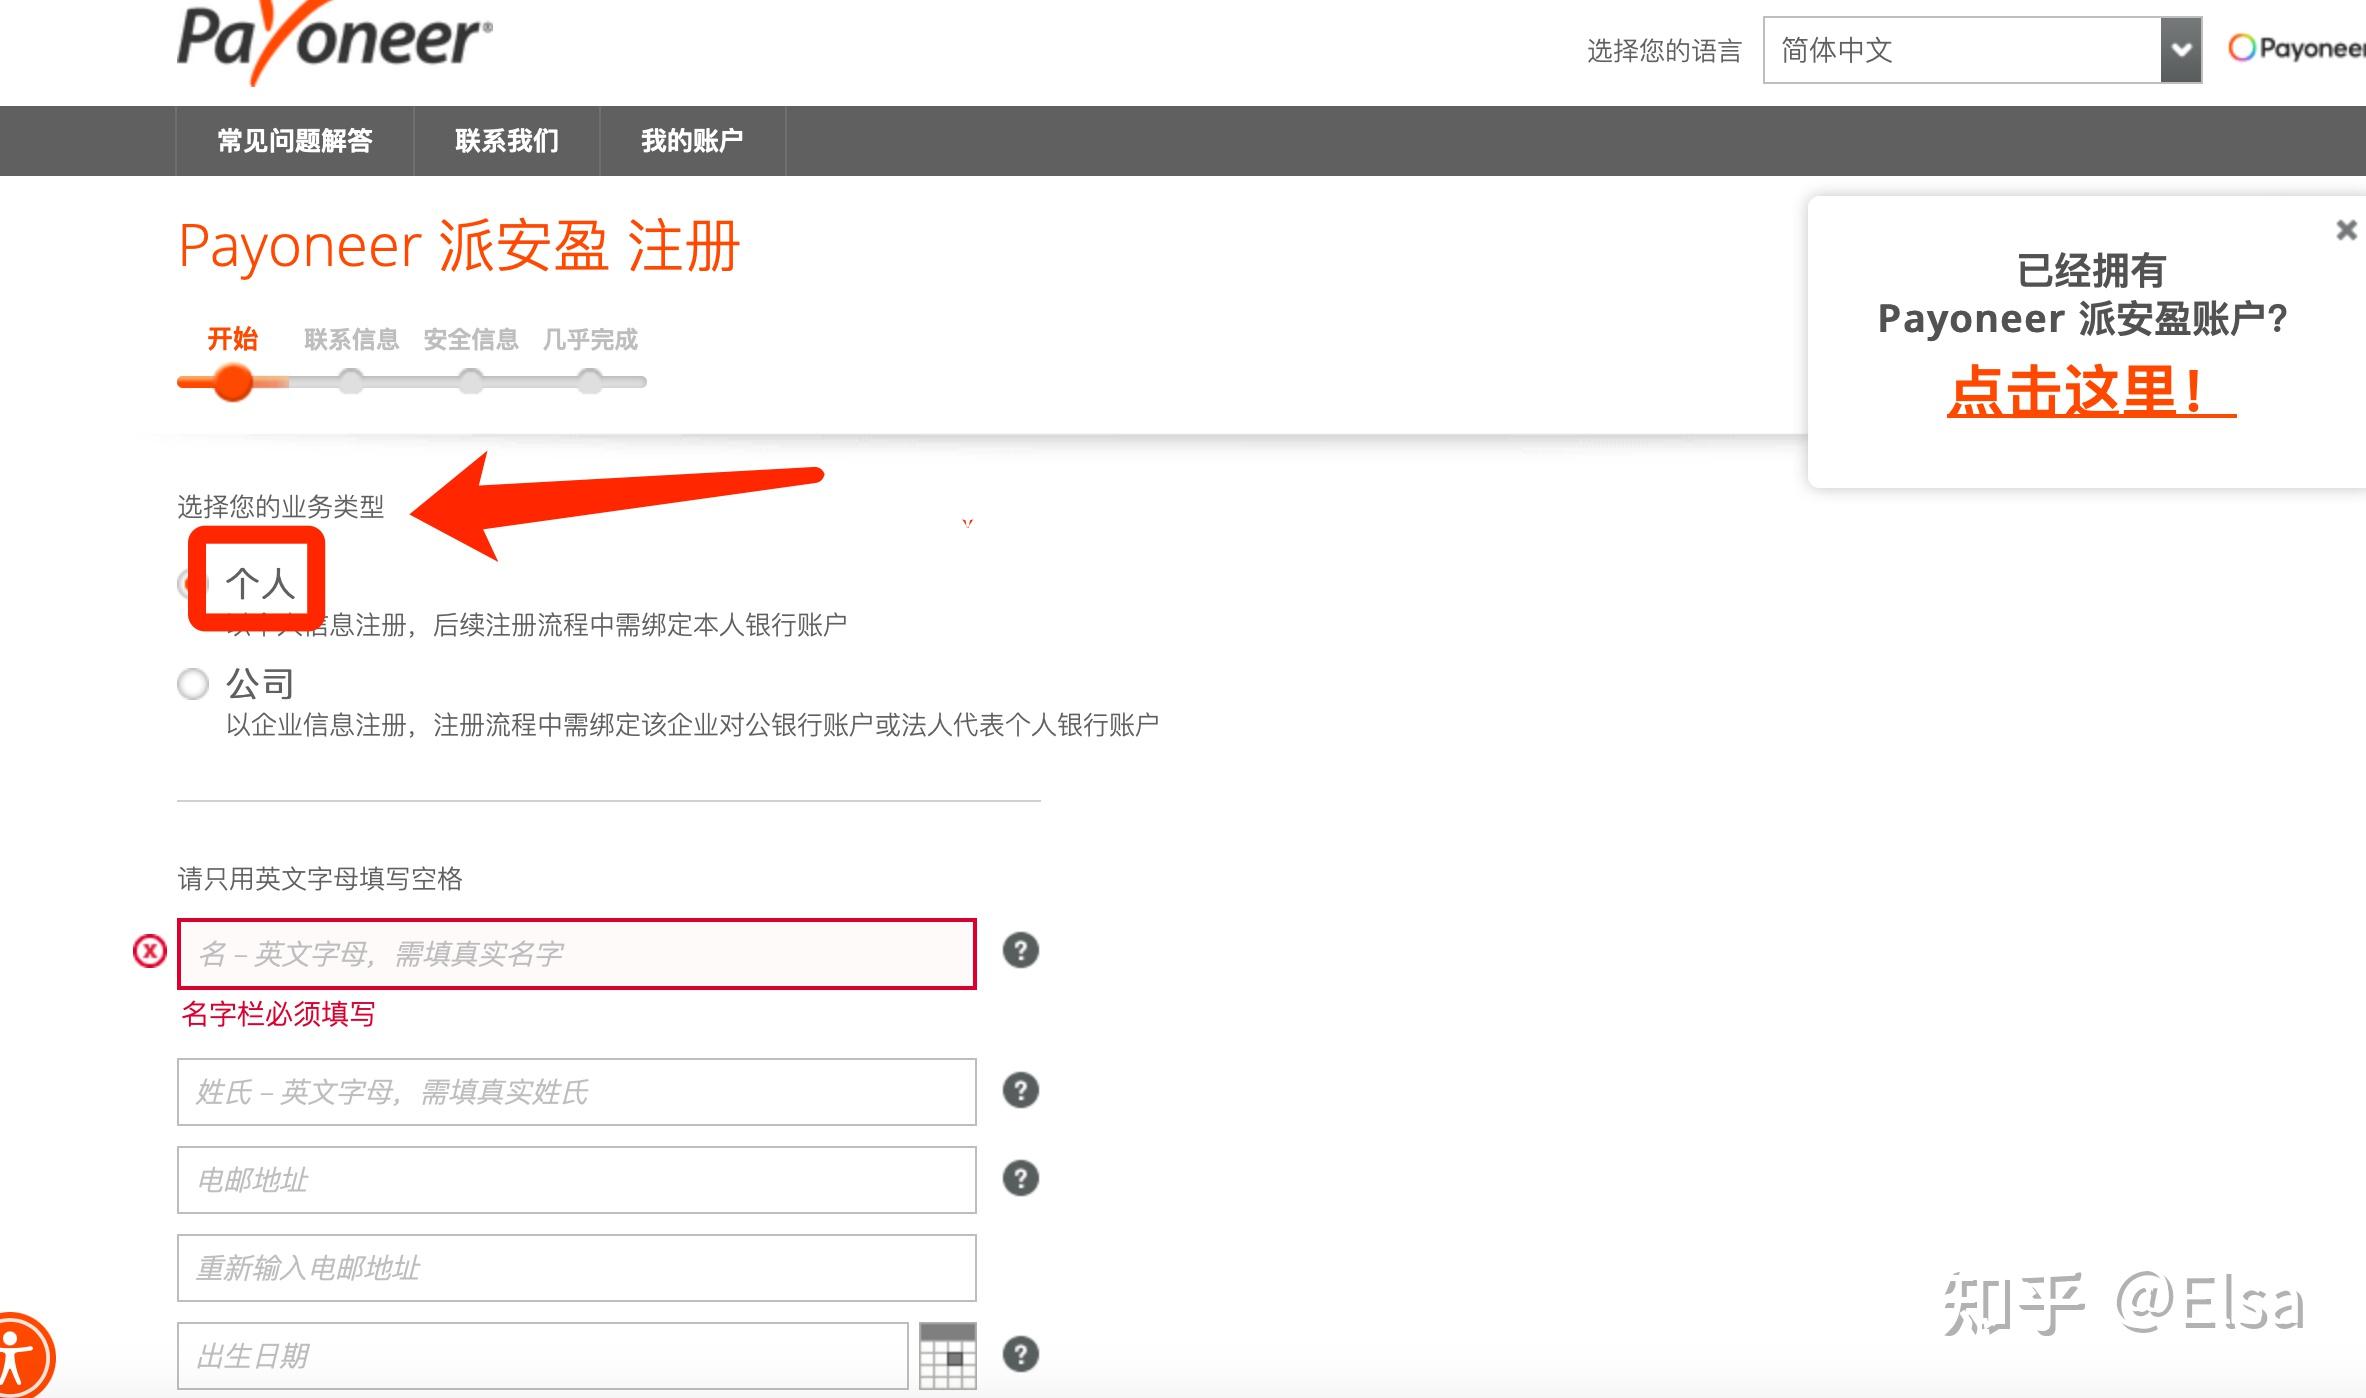This screenshot has width=2366, height=1398.
Task: Click the help icon beside the 电邮地址 field
Action: 1021,1177
